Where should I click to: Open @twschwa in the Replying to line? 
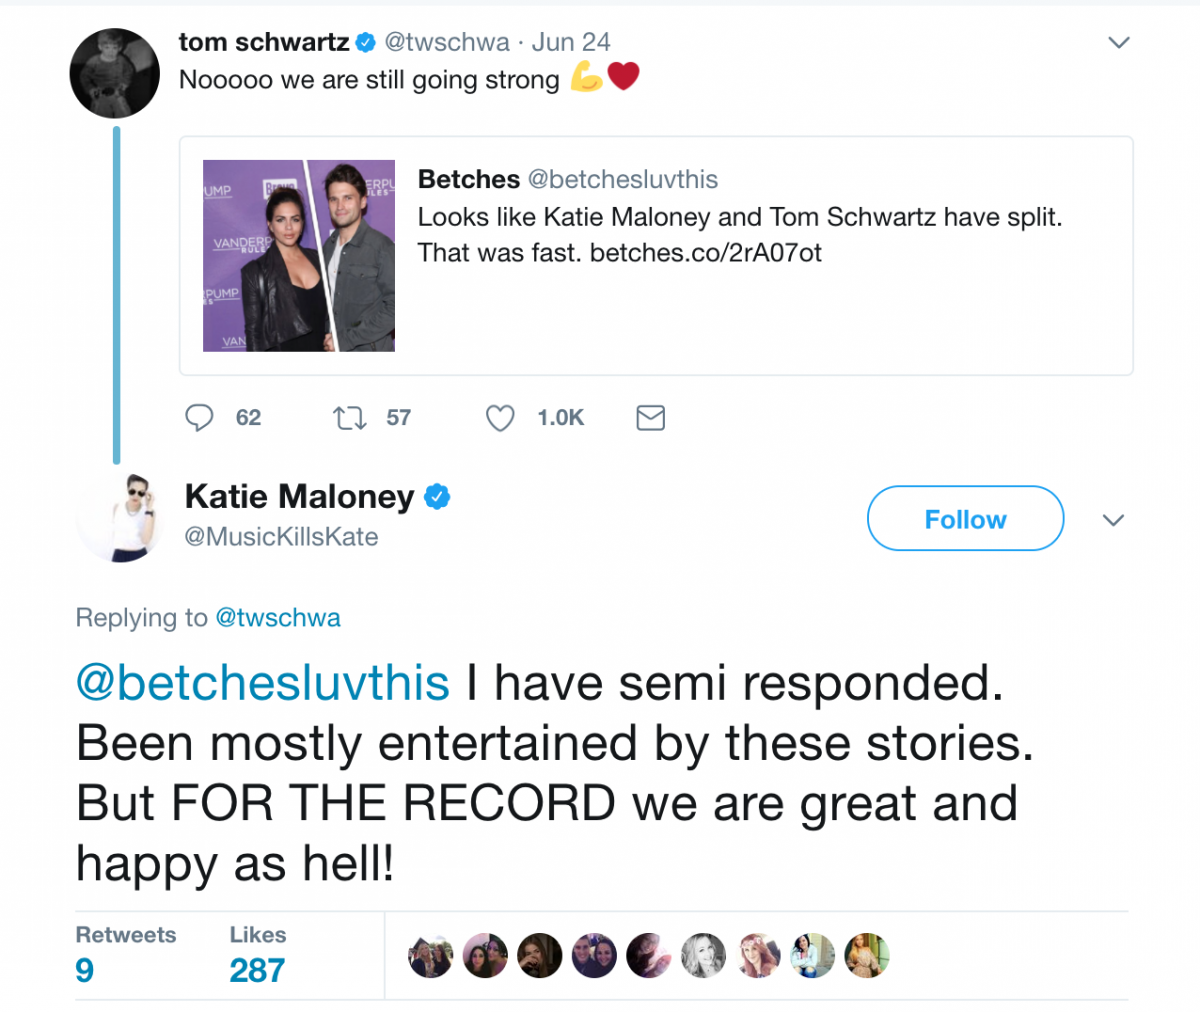279,618
